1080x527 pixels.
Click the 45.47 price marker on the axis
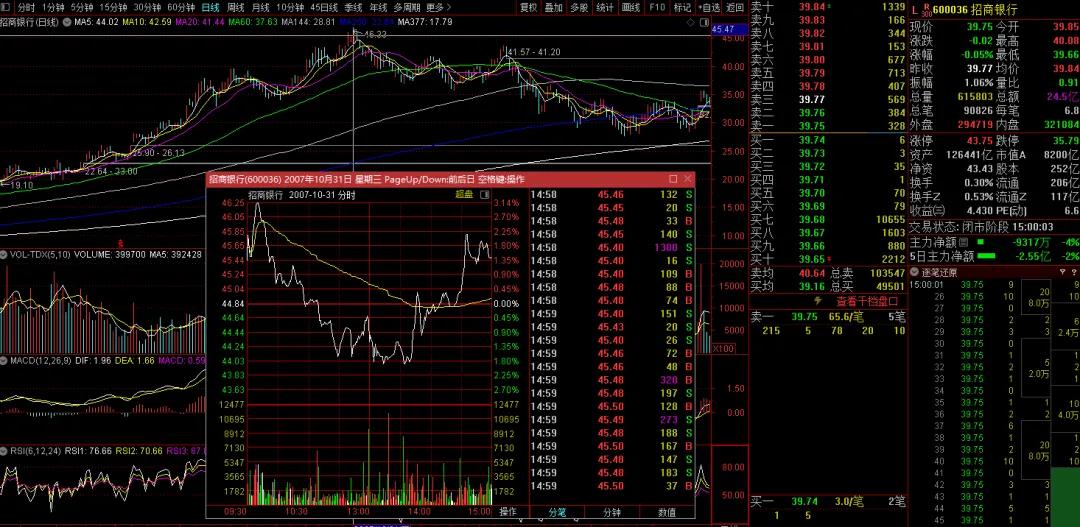pyautogui.click(x=722, y=30)
